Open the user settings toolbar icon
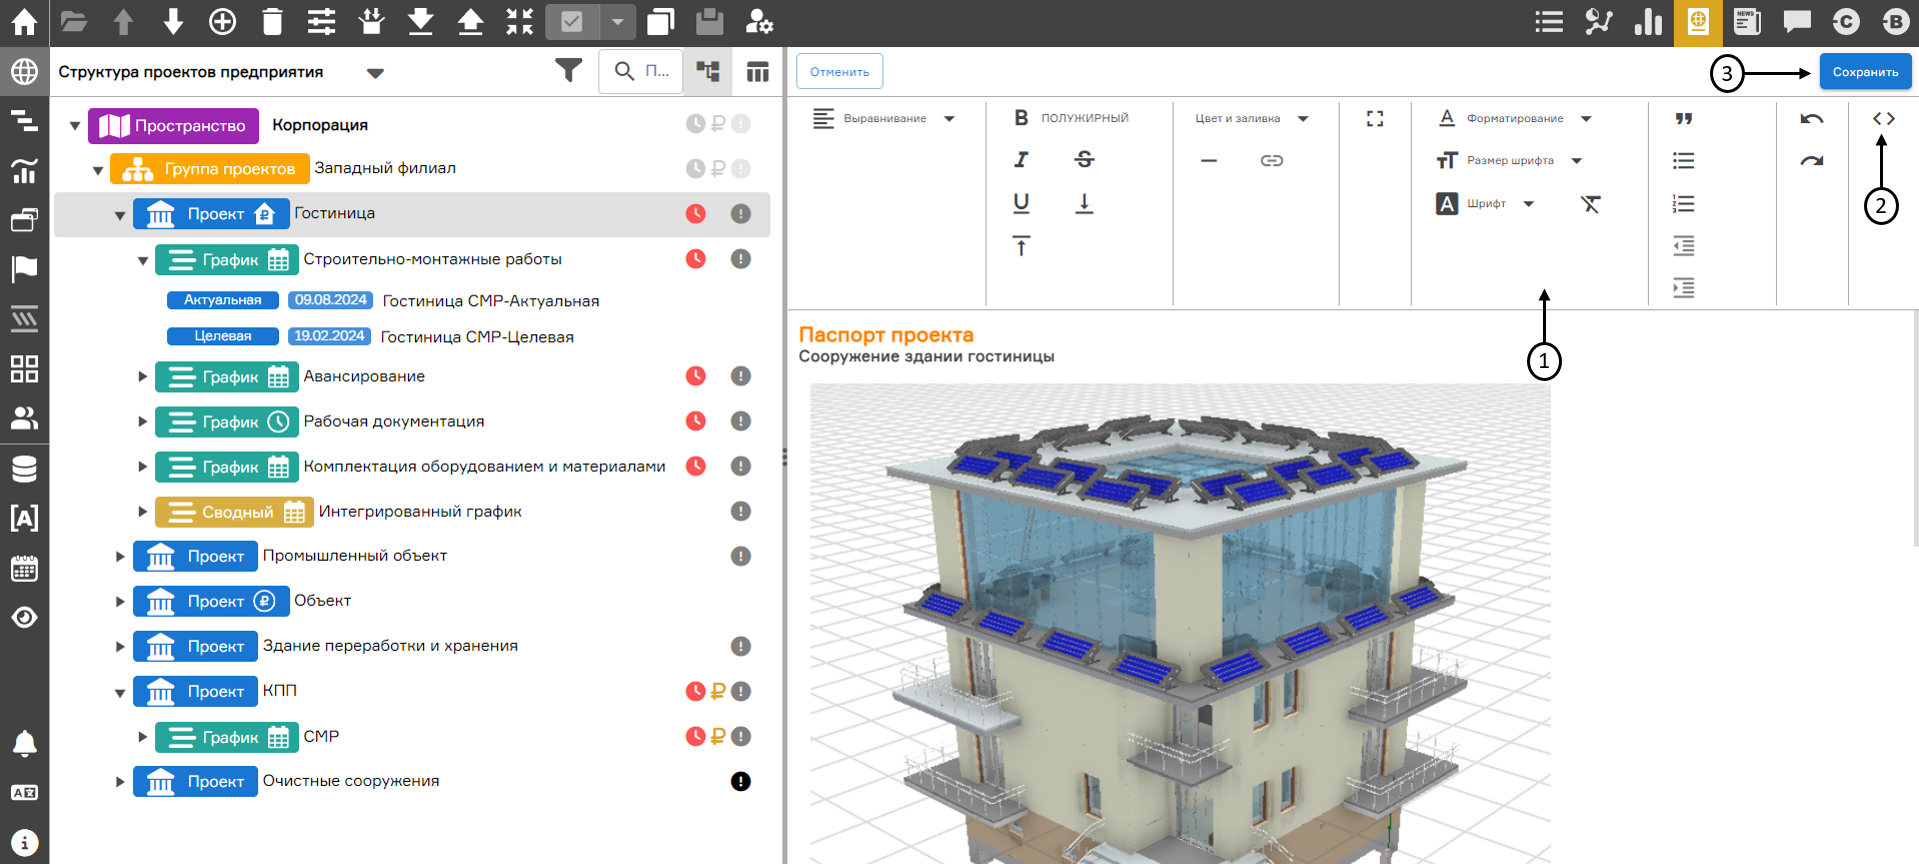1919x864 pixels. tap(760, 21)
